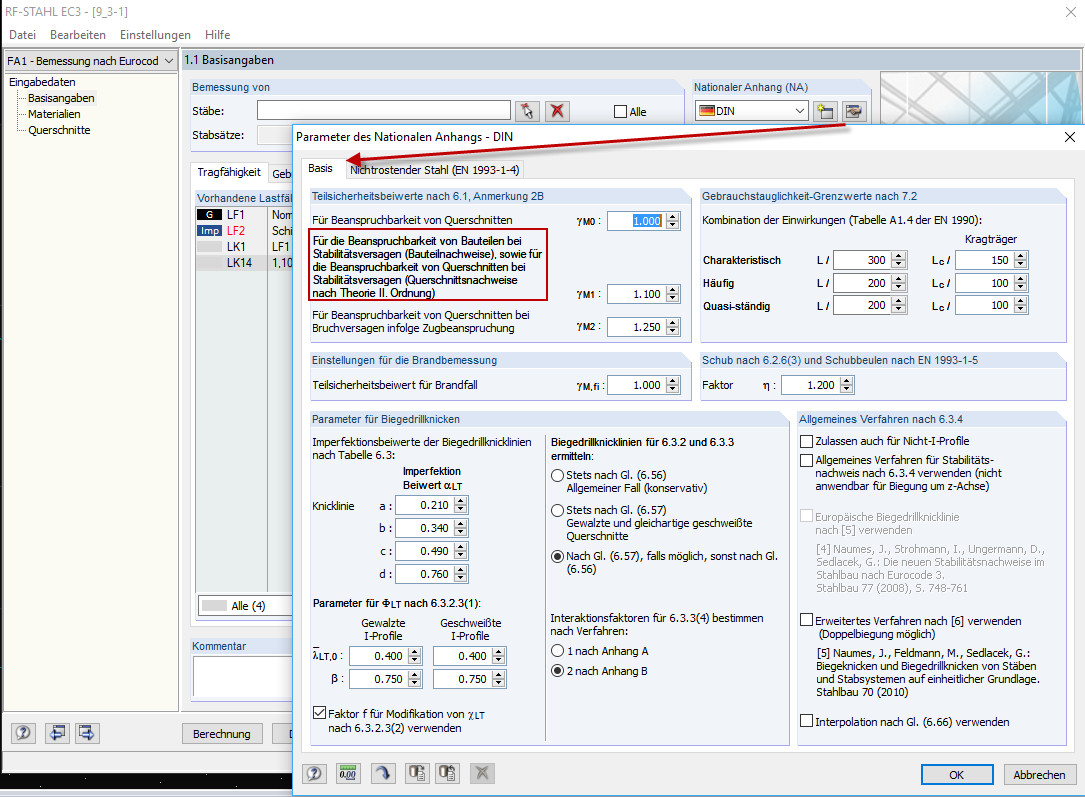Image resolution: width=1085 pixels, height=797 pixels.
Task: Click the Quasi-ständig L/ 200 value field
Action: [x=863, y=305]
